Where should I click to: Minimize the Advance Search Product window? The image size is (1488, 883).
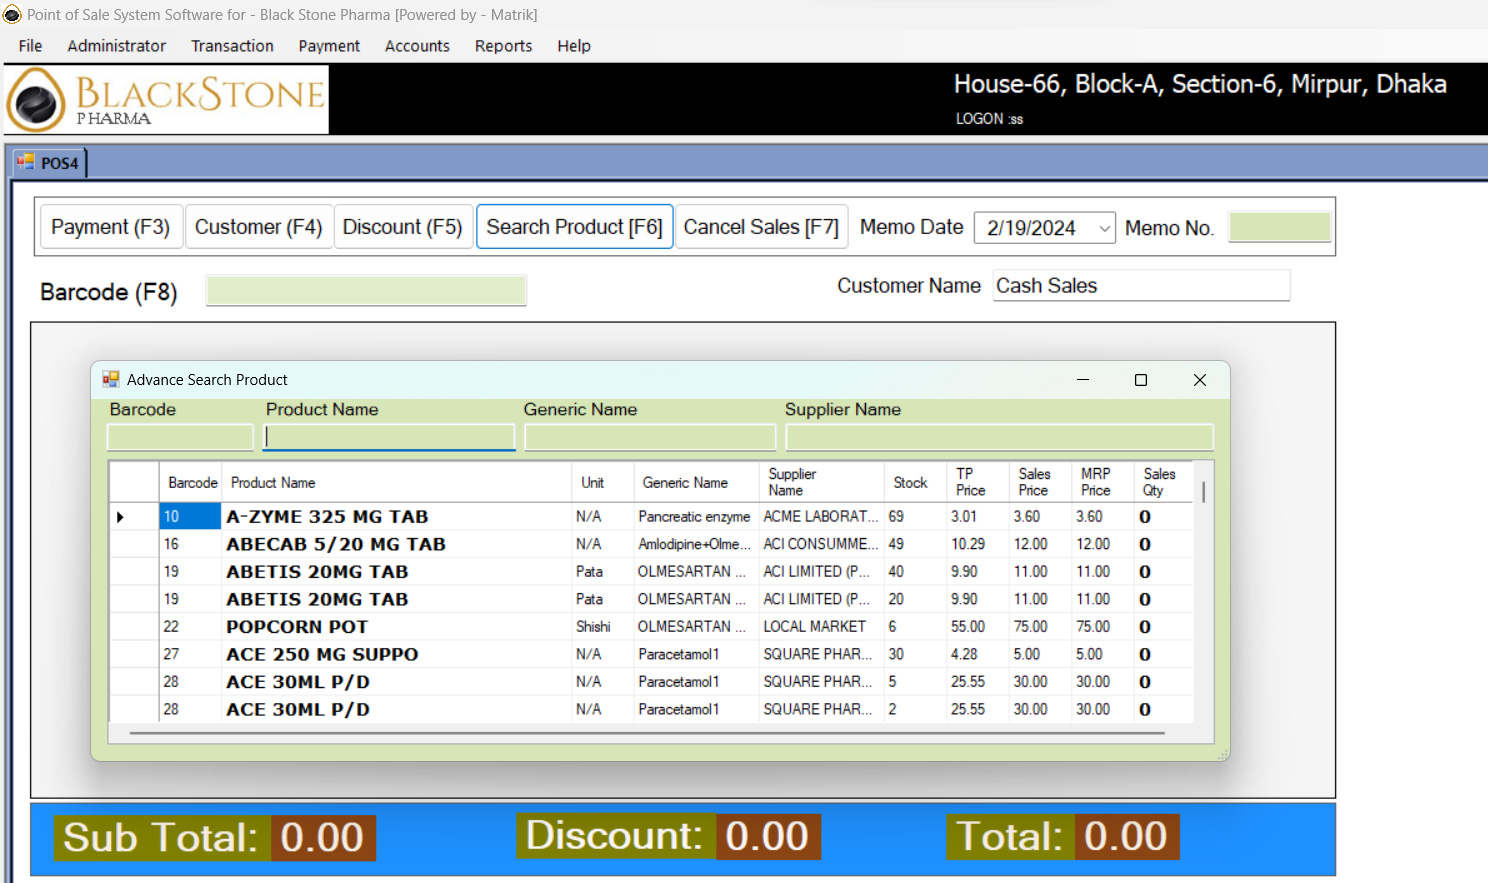1083,380
